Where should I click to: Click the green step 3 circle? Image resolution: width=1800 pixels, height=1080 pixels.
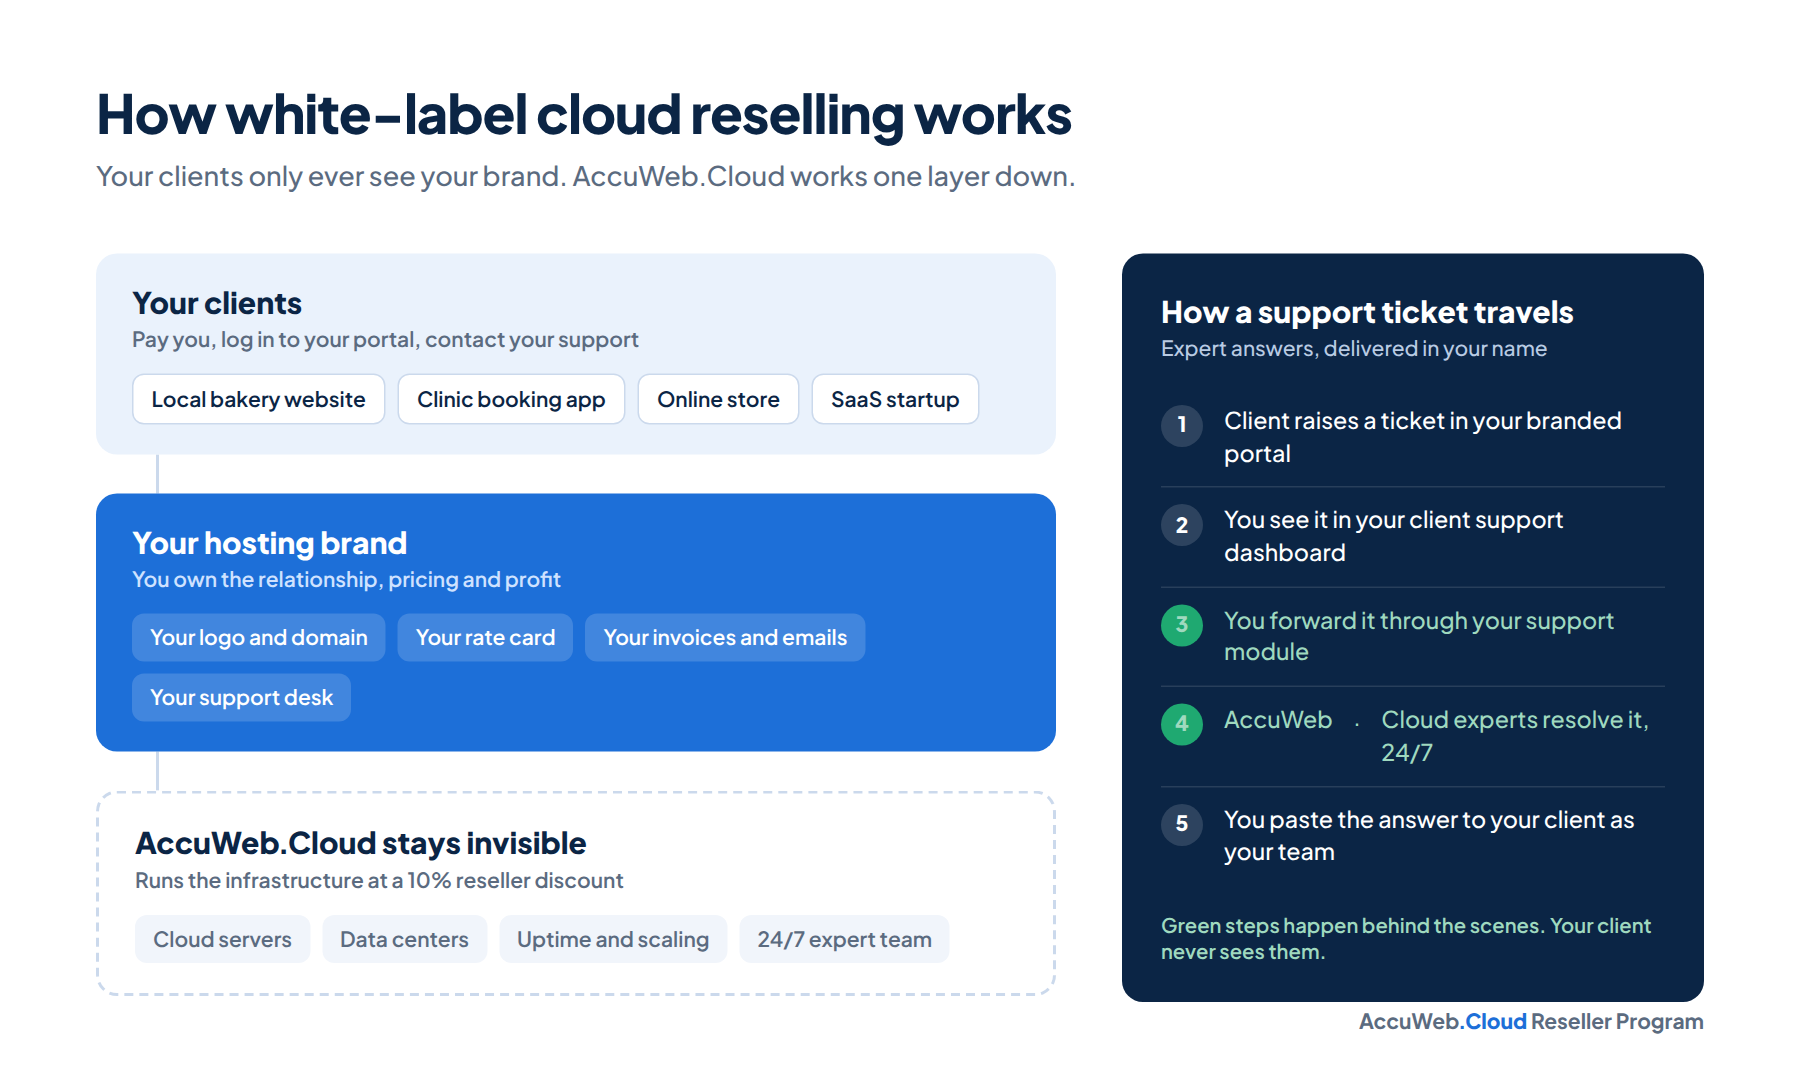click(1181, 625)
